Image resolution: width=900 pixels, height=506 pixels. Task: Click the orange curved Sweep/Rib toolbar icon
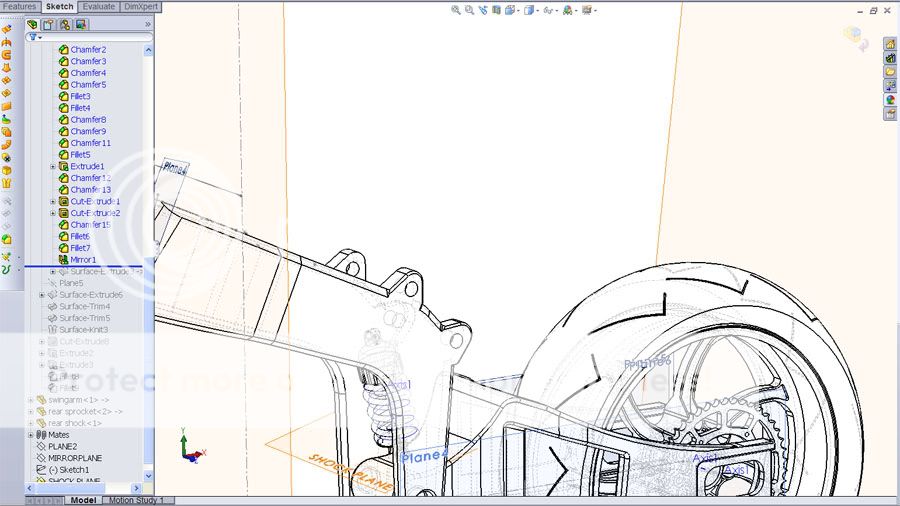[x=6, y=145]
